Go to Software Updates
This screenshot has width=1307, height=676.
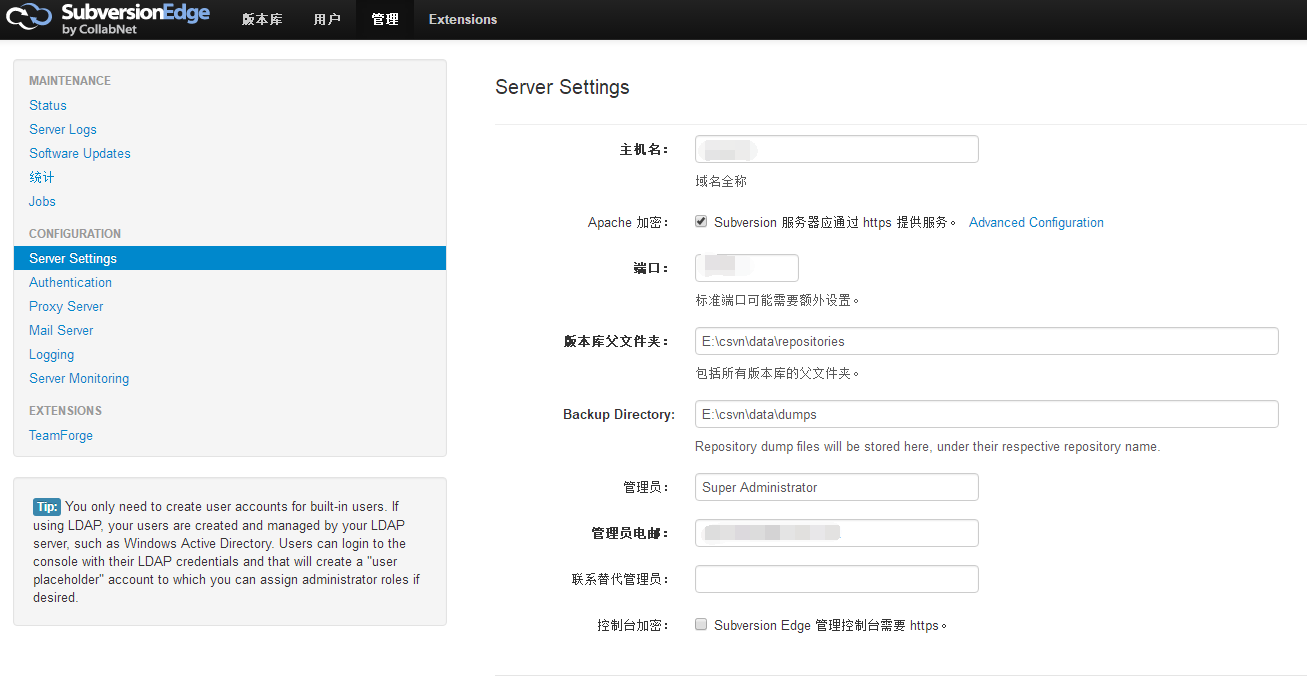(80, 153)
